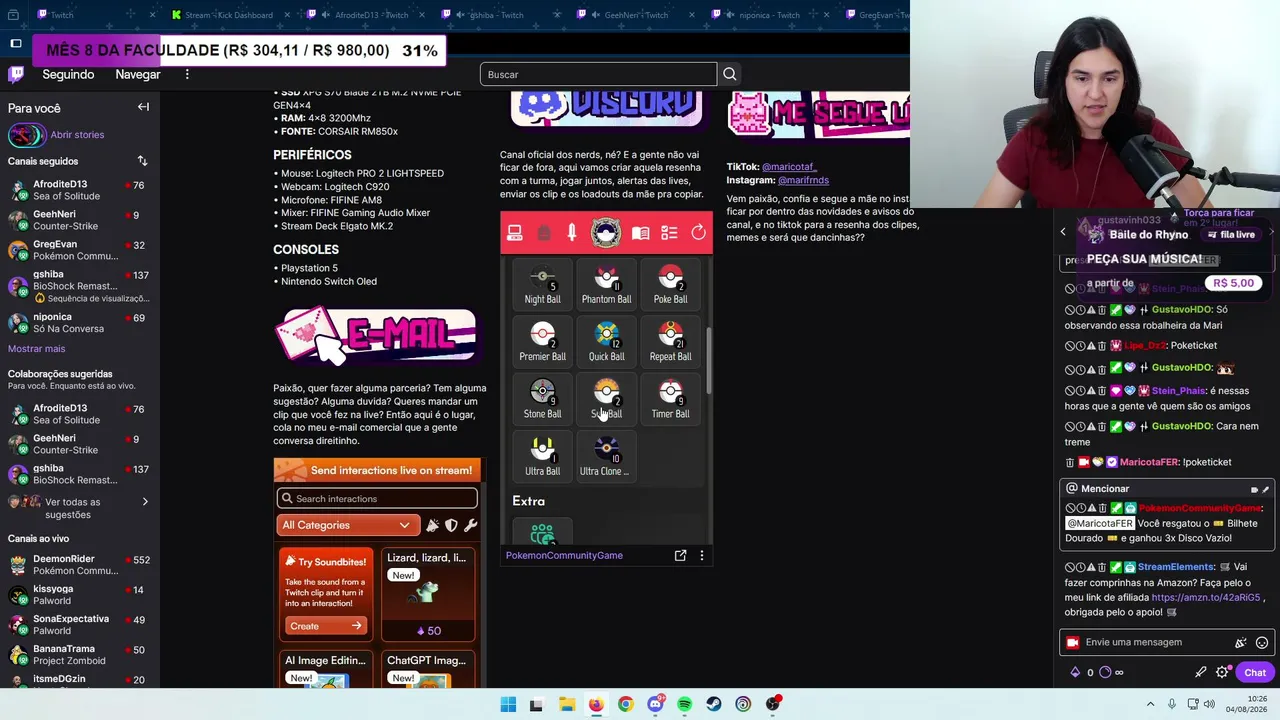Image resolution: width=1280 pixels, height=720 pixels.
Task: Focus the Search interactions field
Action: click(377, 498)
